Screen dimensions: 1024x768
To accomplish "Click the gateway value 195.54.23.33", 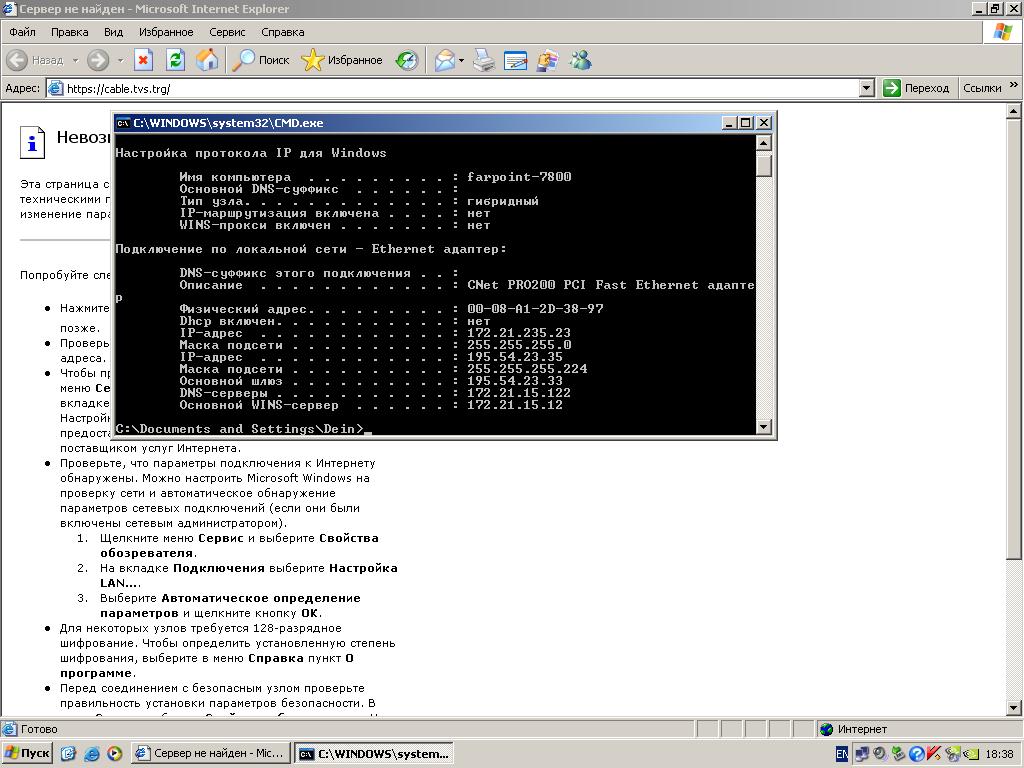I will [515, 381].
